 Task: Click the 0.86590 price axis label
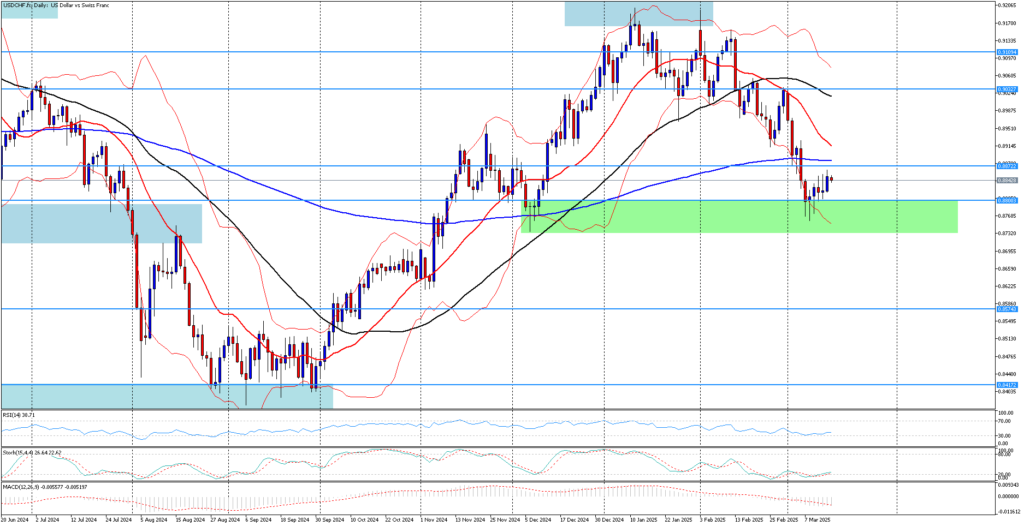click(x=1006, y=269)
